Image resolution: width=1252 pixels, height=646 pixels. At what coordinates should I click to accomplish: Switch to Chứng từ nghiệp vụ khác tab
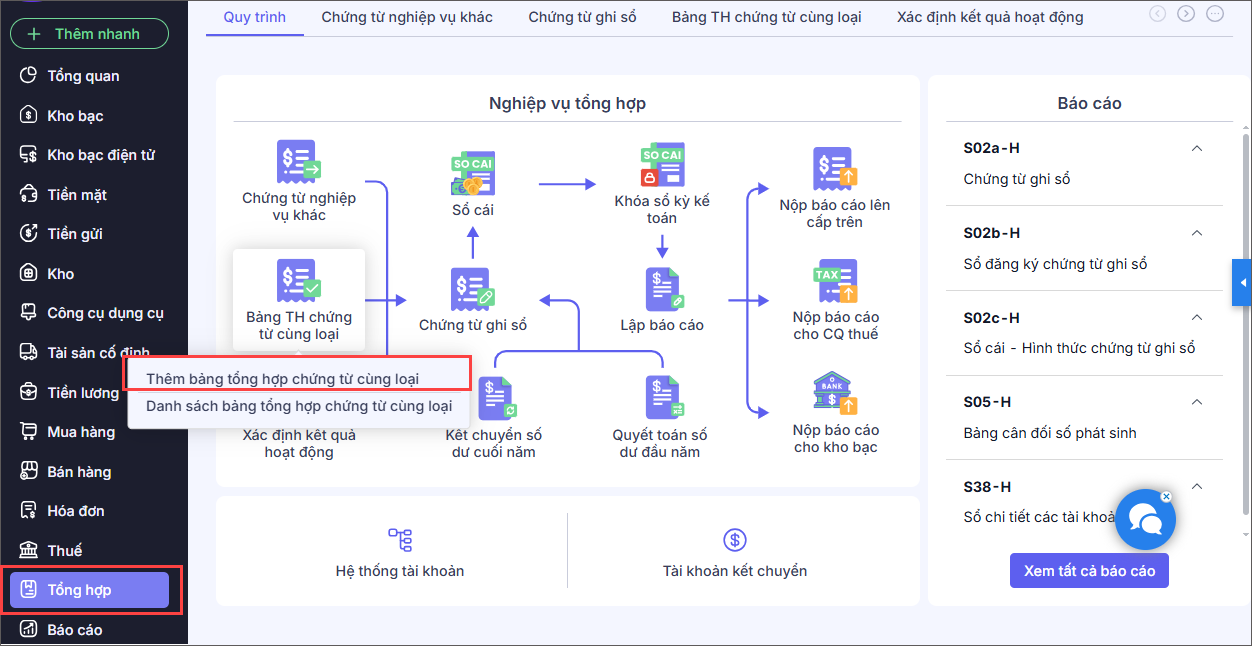407,17
